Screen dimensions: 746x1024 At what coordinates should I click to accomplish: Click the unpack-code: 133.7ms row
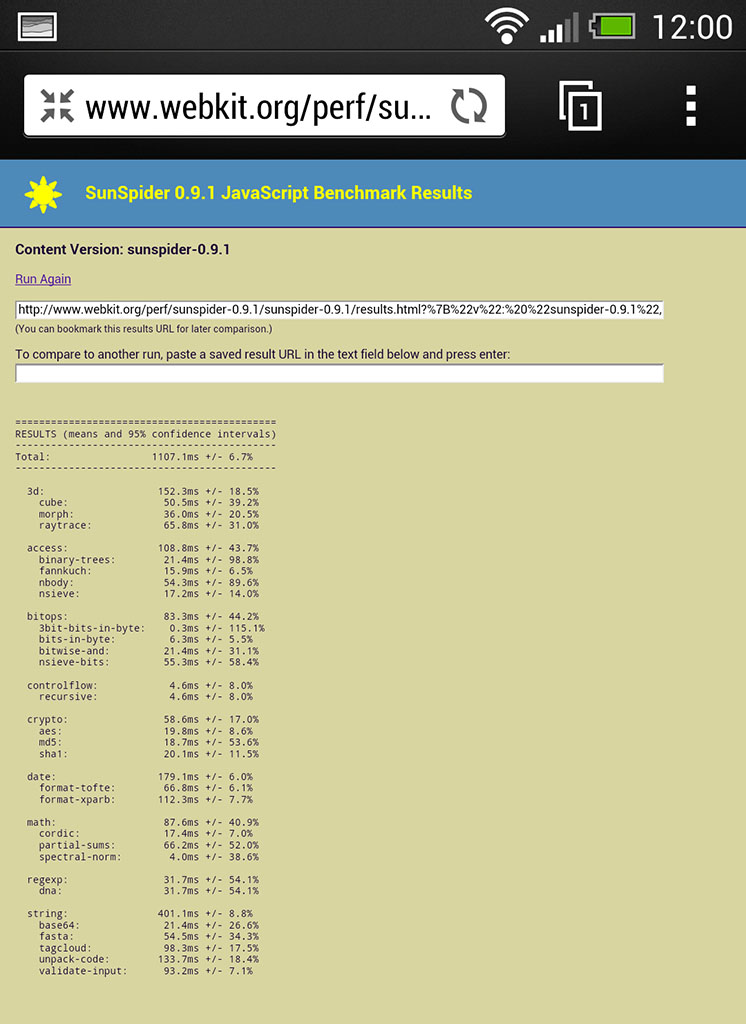(x=148, y=959)
